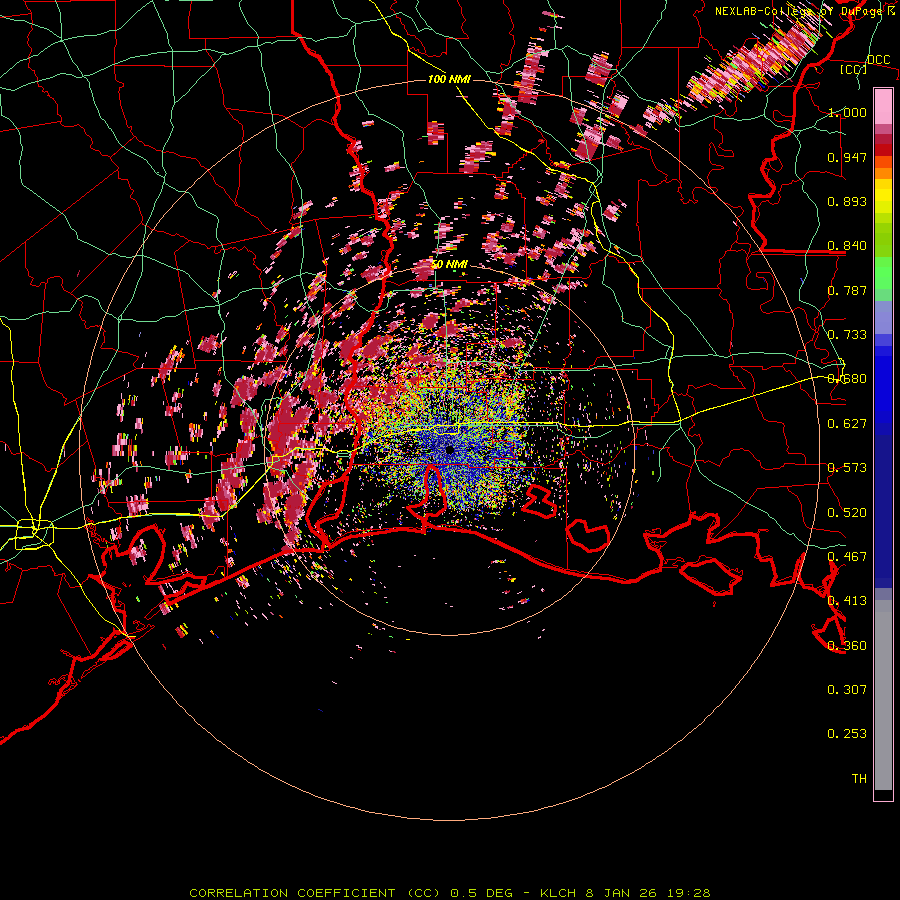Click the [CC] unit label
This screenshot has height=900, width=900.
[854, 69]
